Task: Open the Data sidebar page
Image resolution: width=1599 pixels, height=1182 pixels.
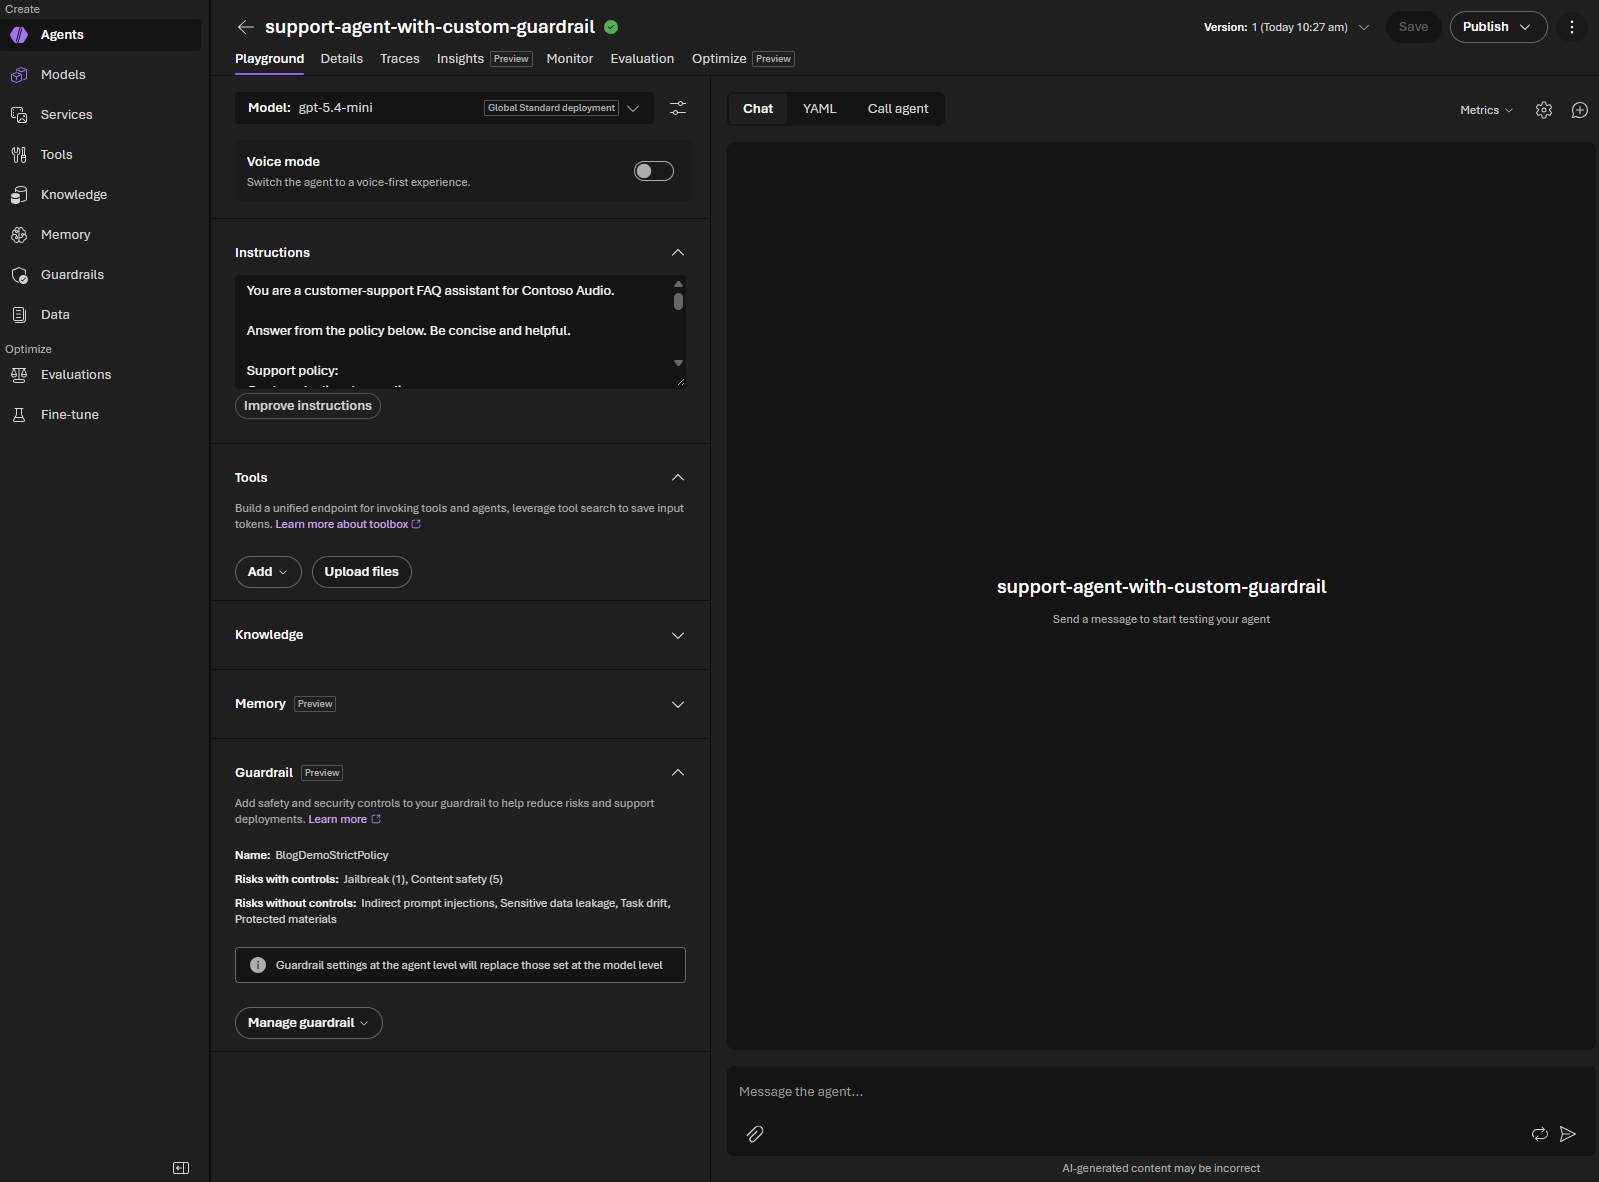Action: pos(100,315)
